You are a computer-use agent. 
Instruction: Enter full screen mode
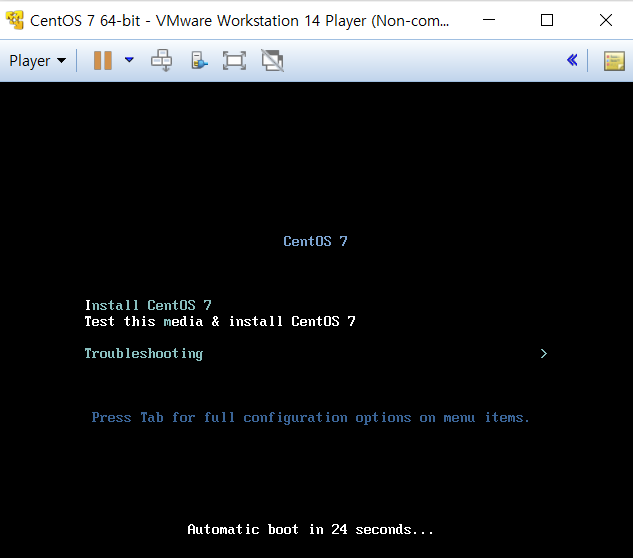coord(234,61)
